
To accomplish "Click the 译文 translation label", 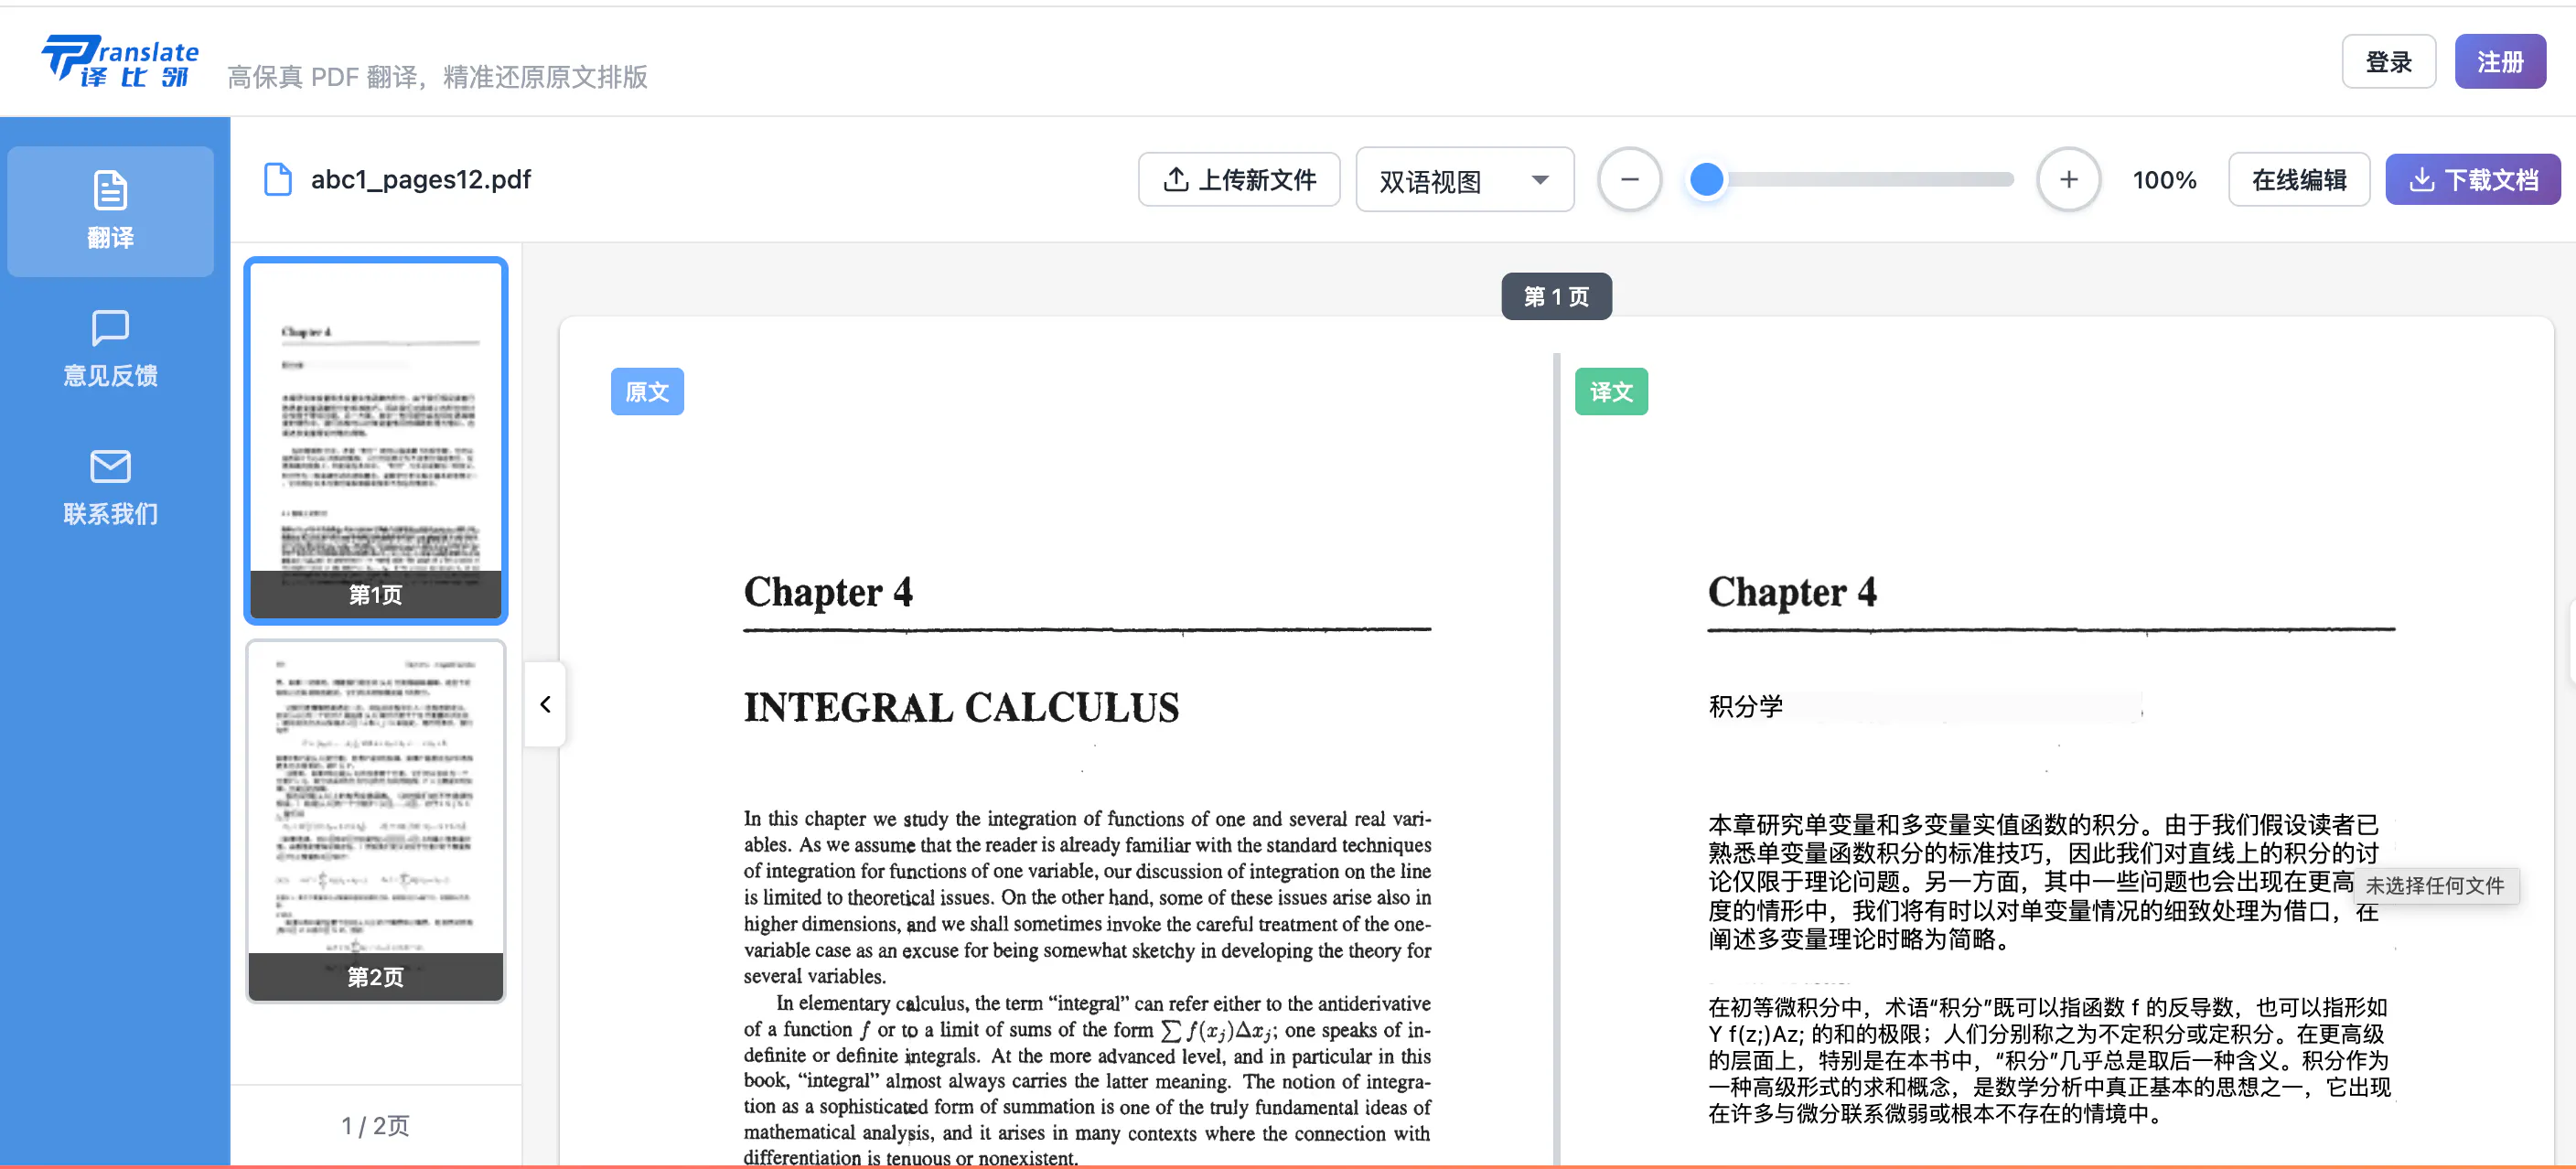I will pos(1611,392).
